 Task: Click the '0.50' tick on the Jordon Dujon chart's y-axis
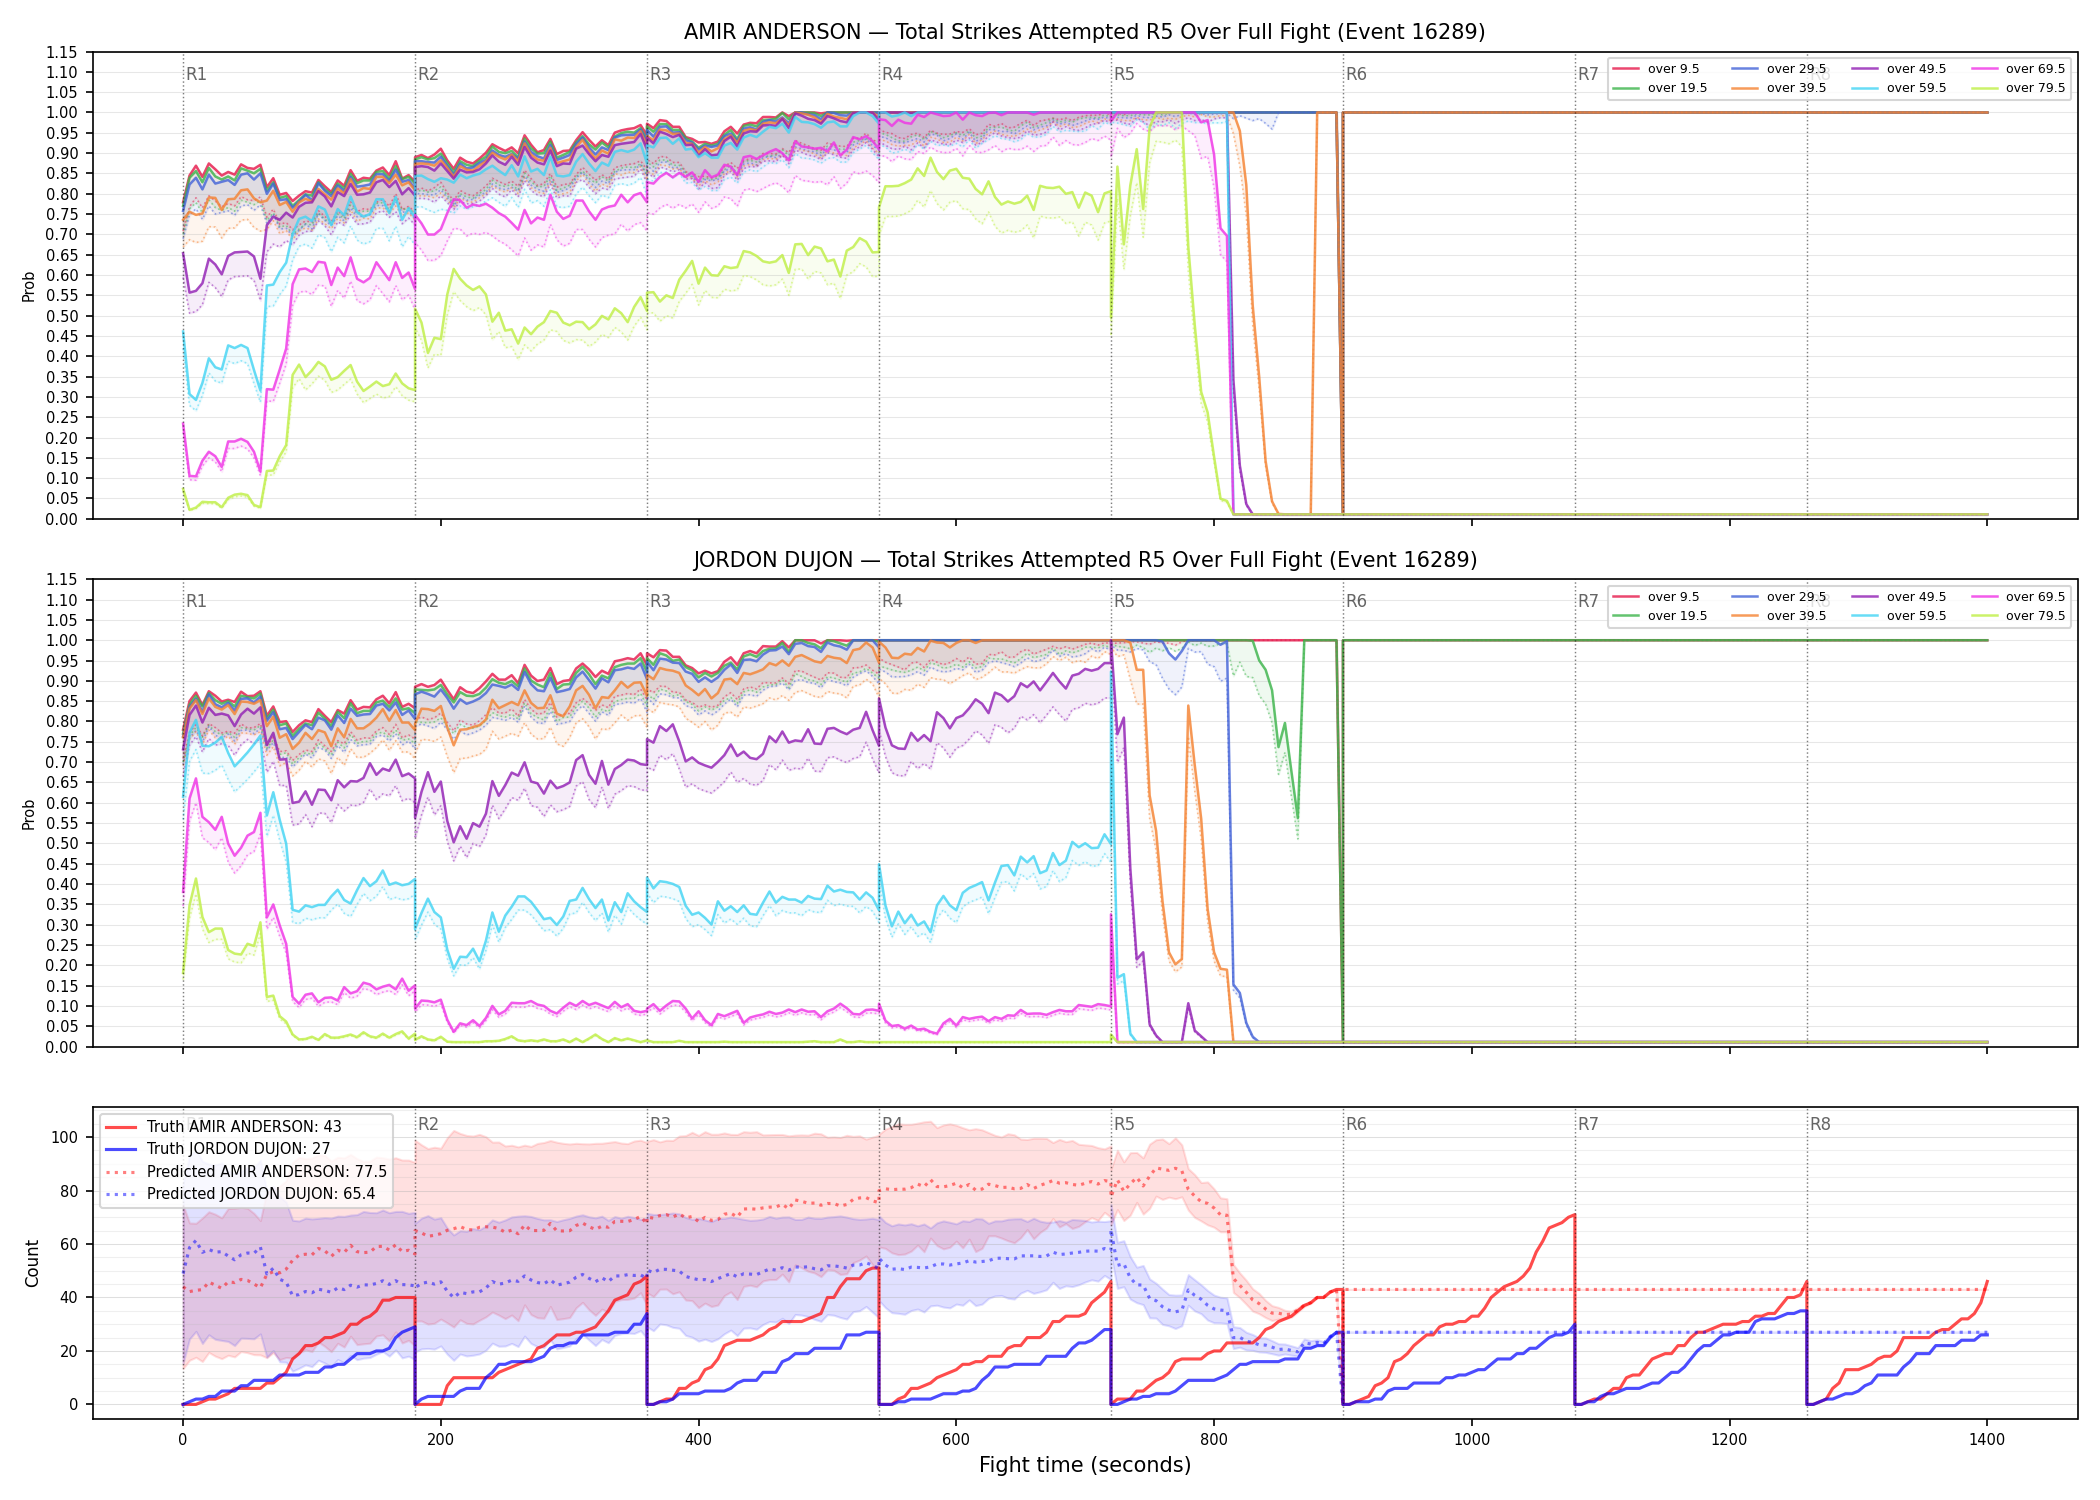click(62, 844)
